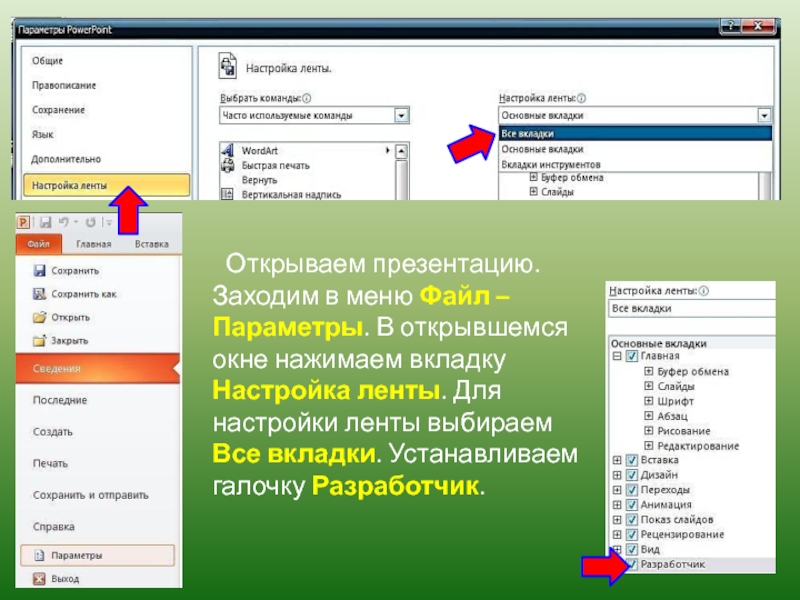Open Сохранить и отправить section

tap(90, 495)
